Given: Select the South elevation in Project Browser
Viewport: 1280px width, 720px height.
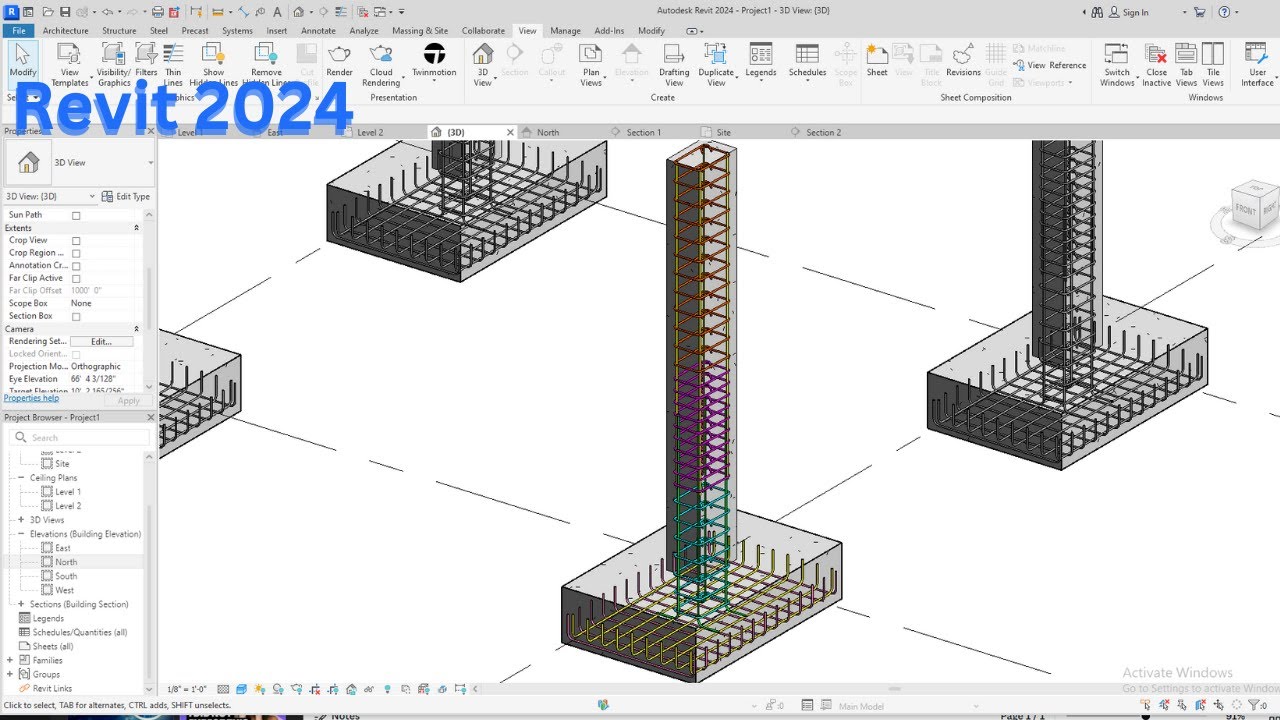Looking at the screenshot, I should pos(66,576).
